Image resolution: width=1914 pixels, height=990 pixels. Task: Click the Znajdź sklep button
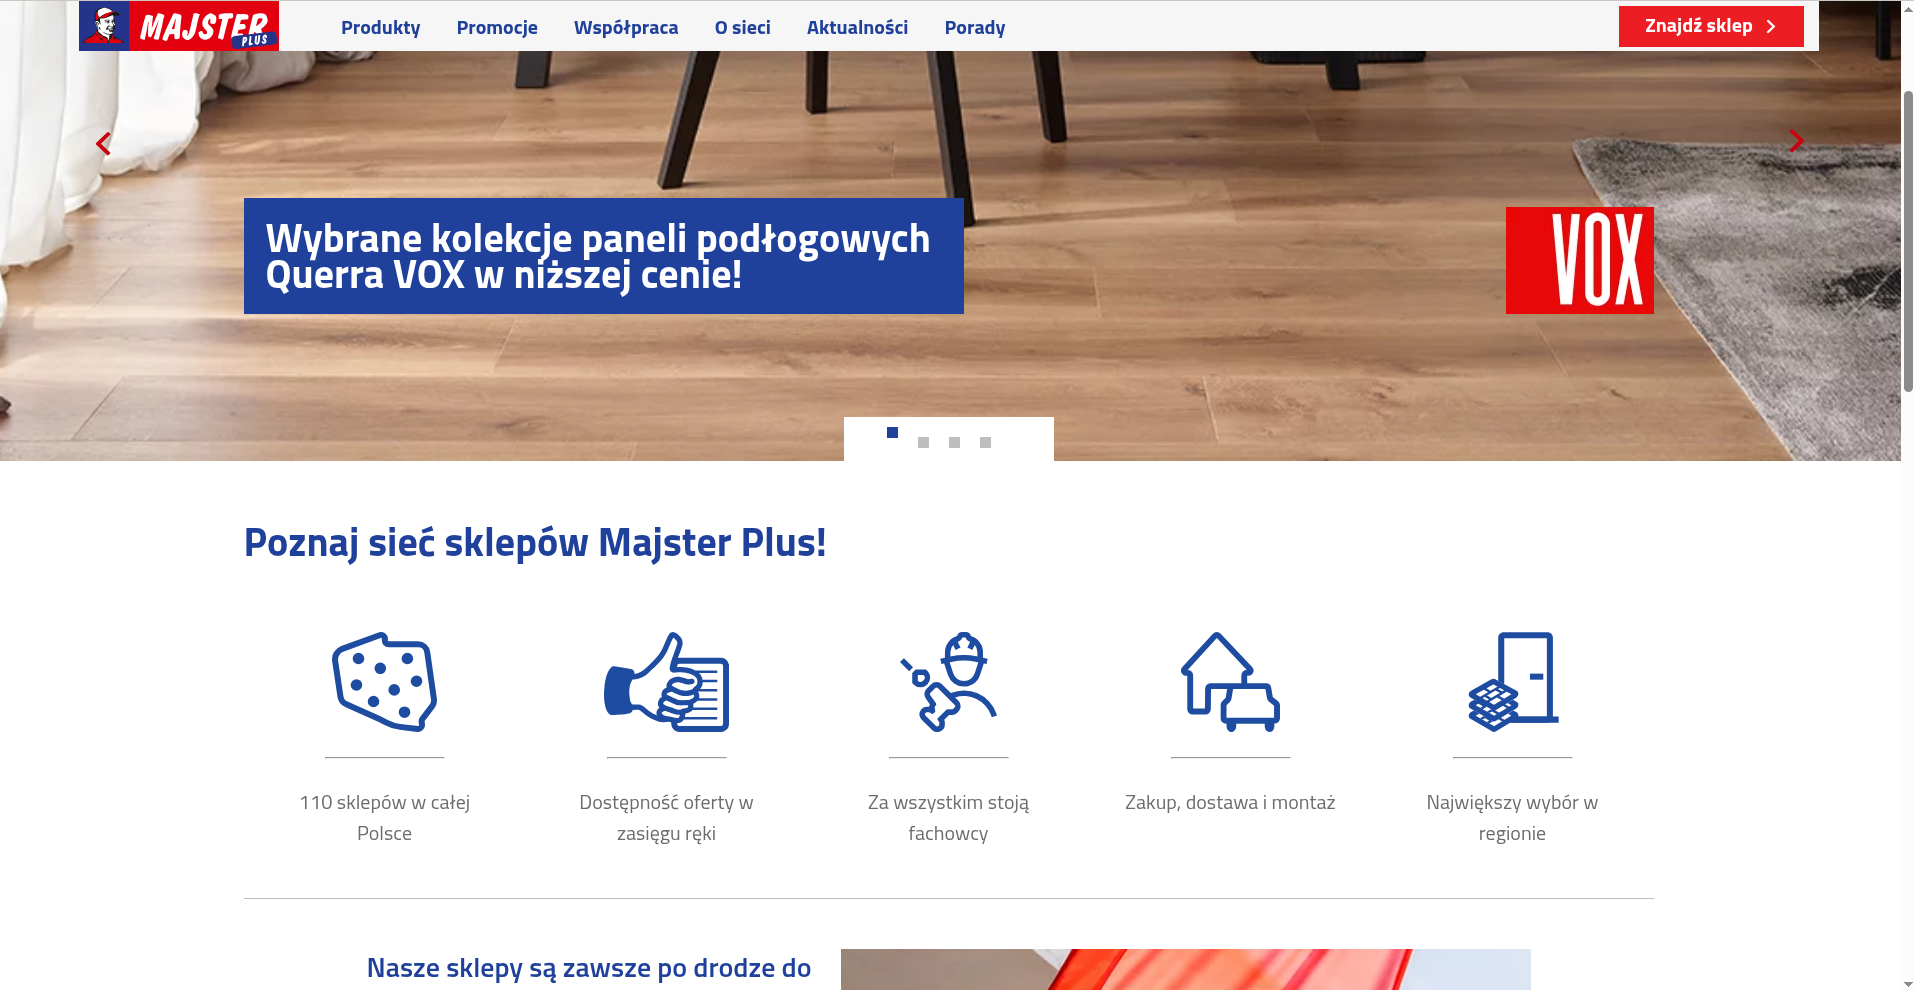pyautogui.click(x=1711, y=26)
